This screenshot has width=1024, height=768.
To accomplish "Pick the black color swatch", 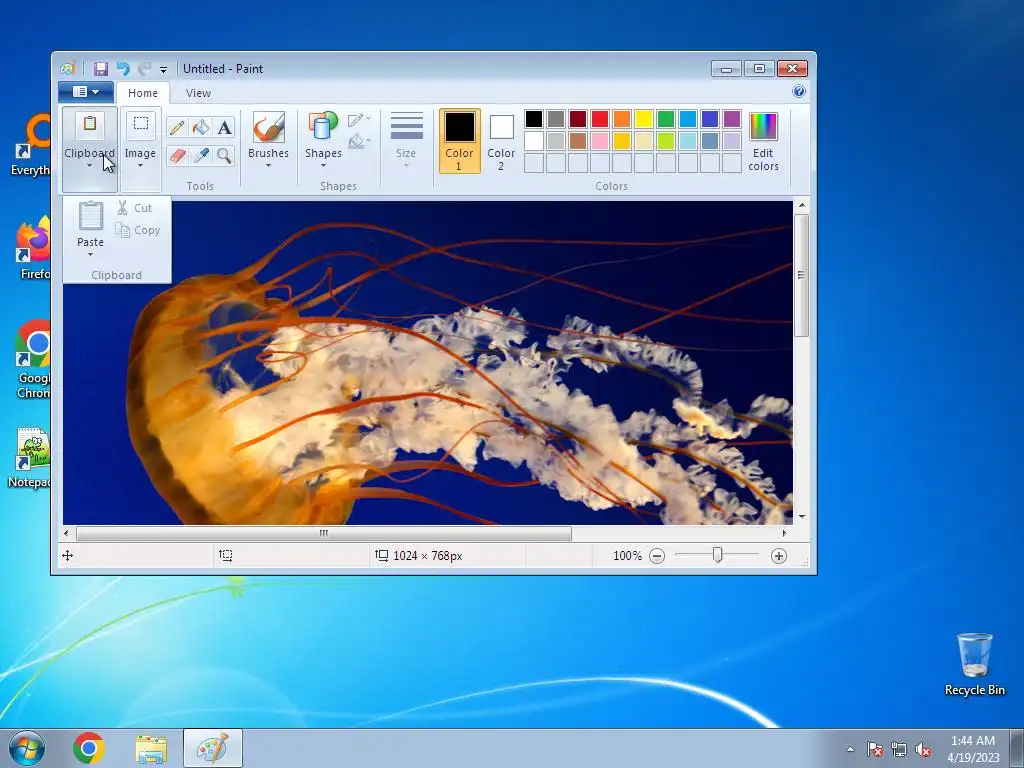I will 534,119.
